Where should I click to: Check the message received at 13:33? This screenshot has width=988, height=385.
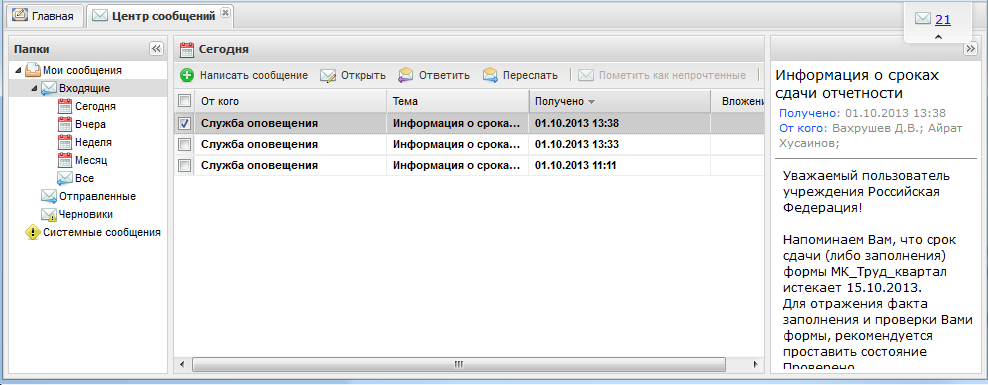pos(185,145)
